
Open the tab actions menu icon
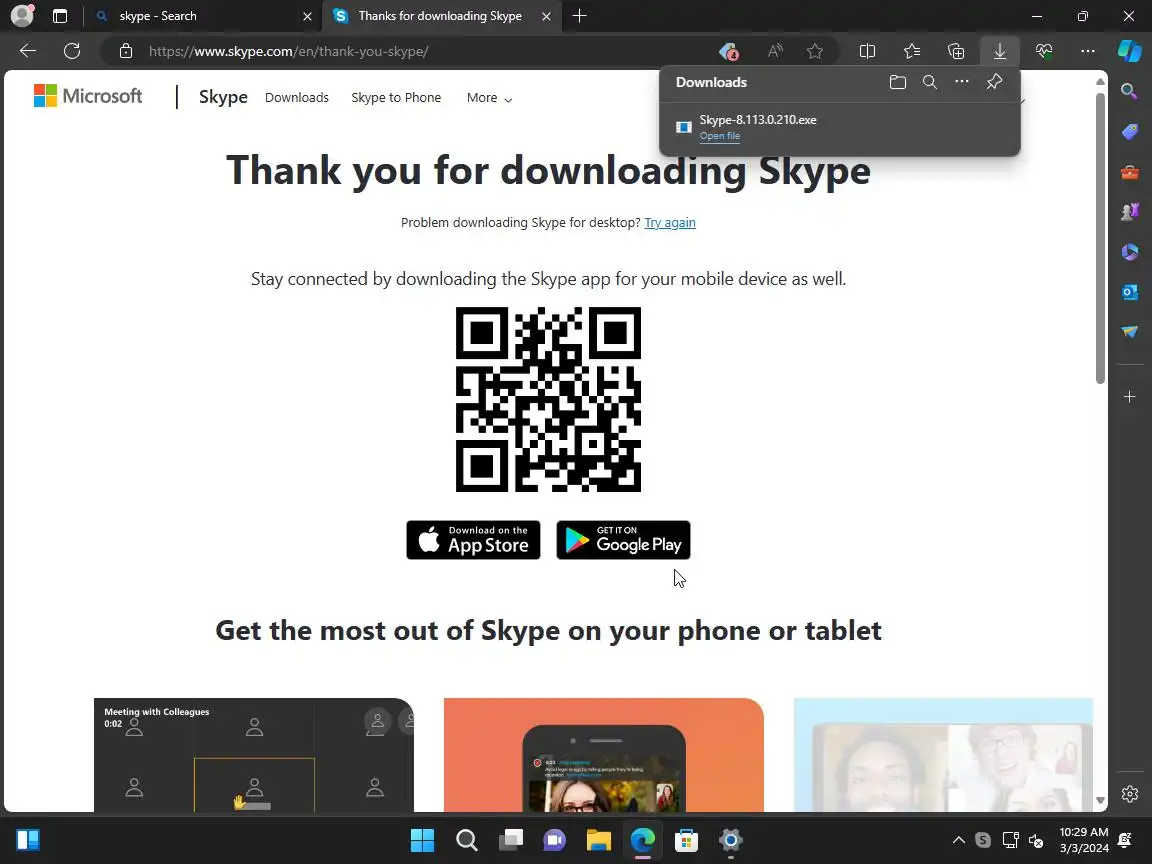pos(60,16)
